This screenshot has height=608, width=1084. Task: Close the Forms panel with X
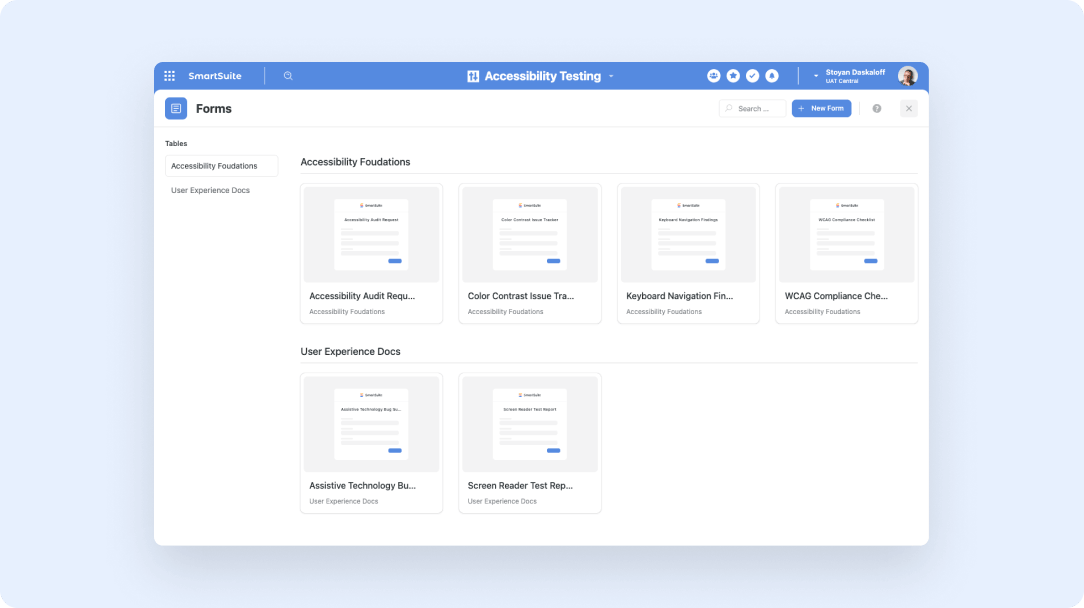[909, 109]
